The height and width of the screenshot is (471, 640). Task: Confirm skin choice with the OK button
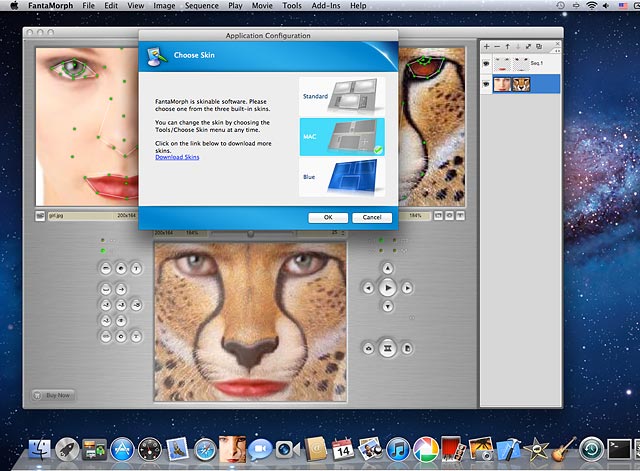[x=328, y=218]
